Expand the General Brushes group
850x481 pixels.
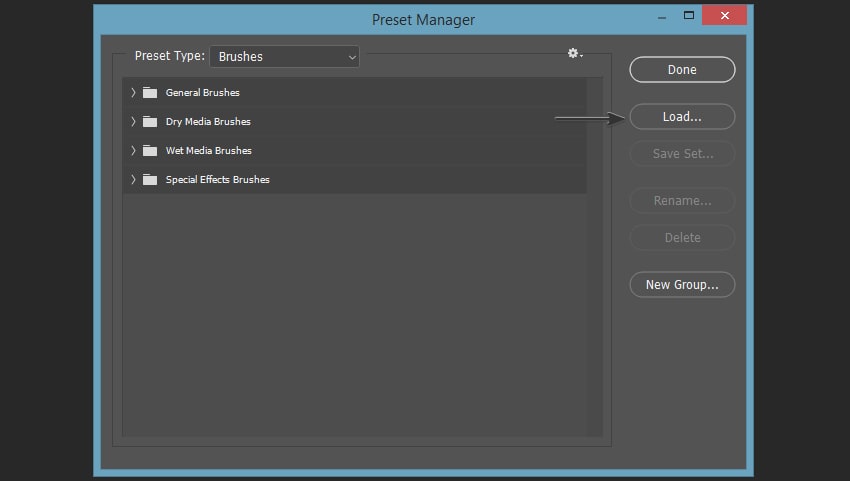[133, 93]
